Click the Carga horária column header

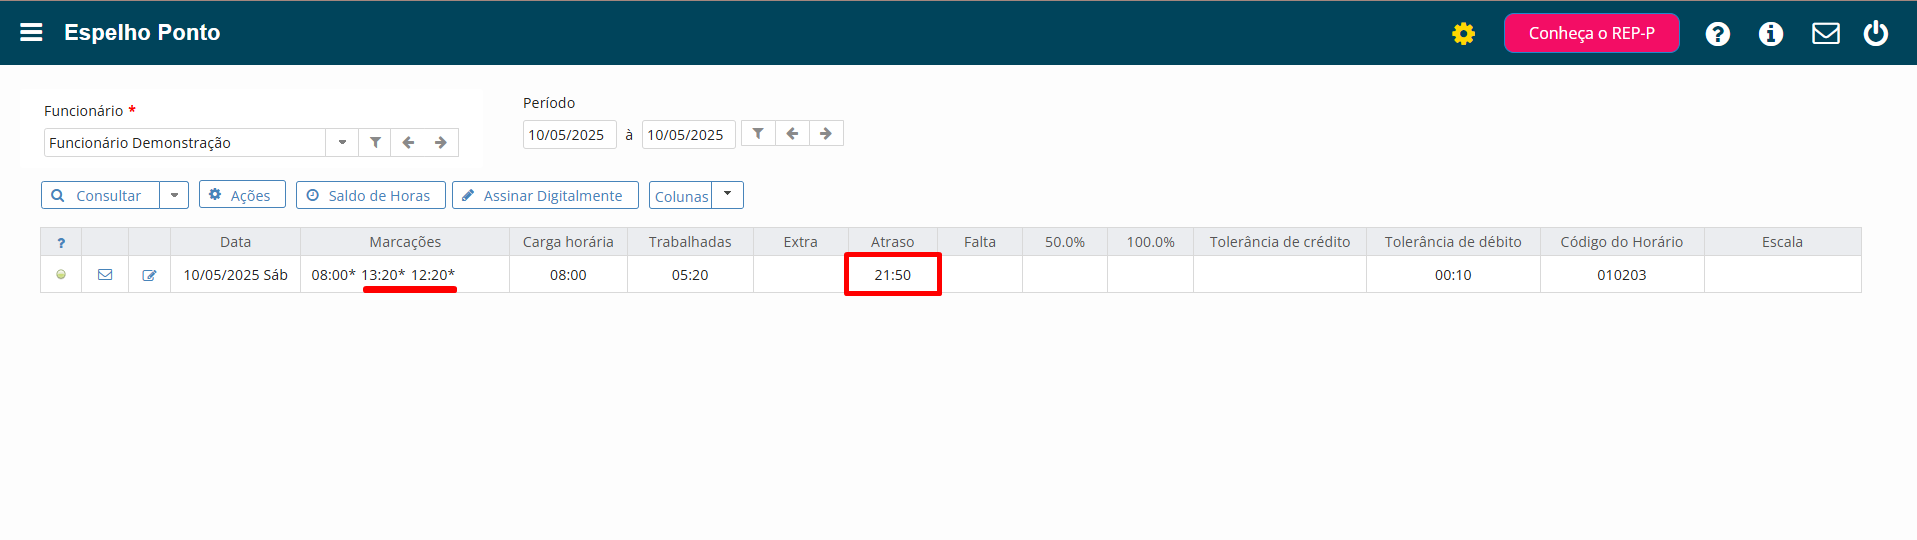(568, 242)
